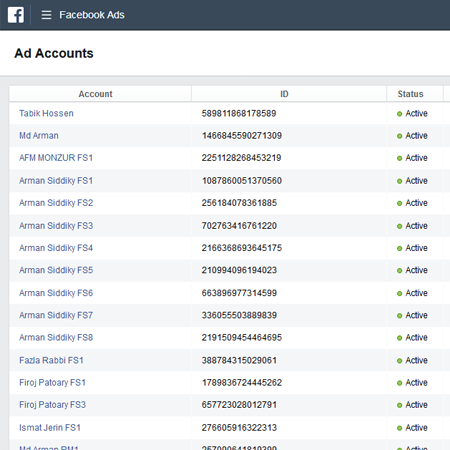450x450 pixels.
Task: Select the AFM MONZUR FS1 account
Action: (x=56, y=158)
